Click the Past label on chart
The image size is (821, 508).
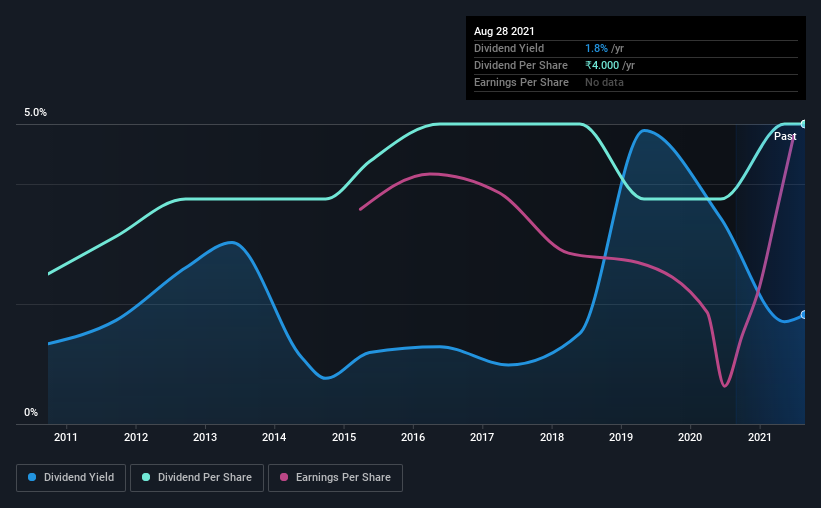[785, 136]
